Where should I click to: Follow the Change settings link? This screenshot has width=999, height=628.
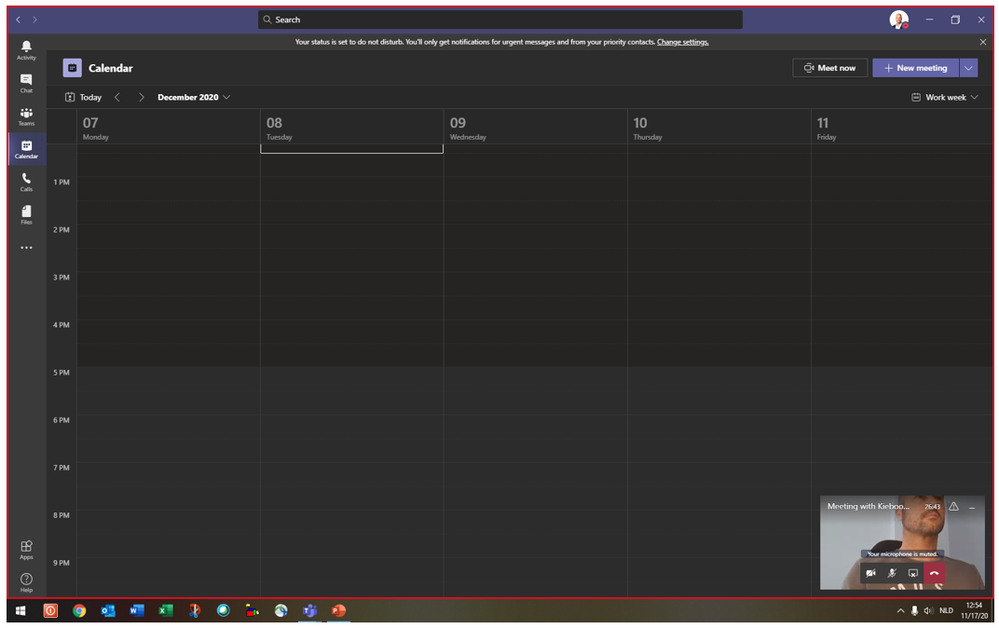pos(682,42)
